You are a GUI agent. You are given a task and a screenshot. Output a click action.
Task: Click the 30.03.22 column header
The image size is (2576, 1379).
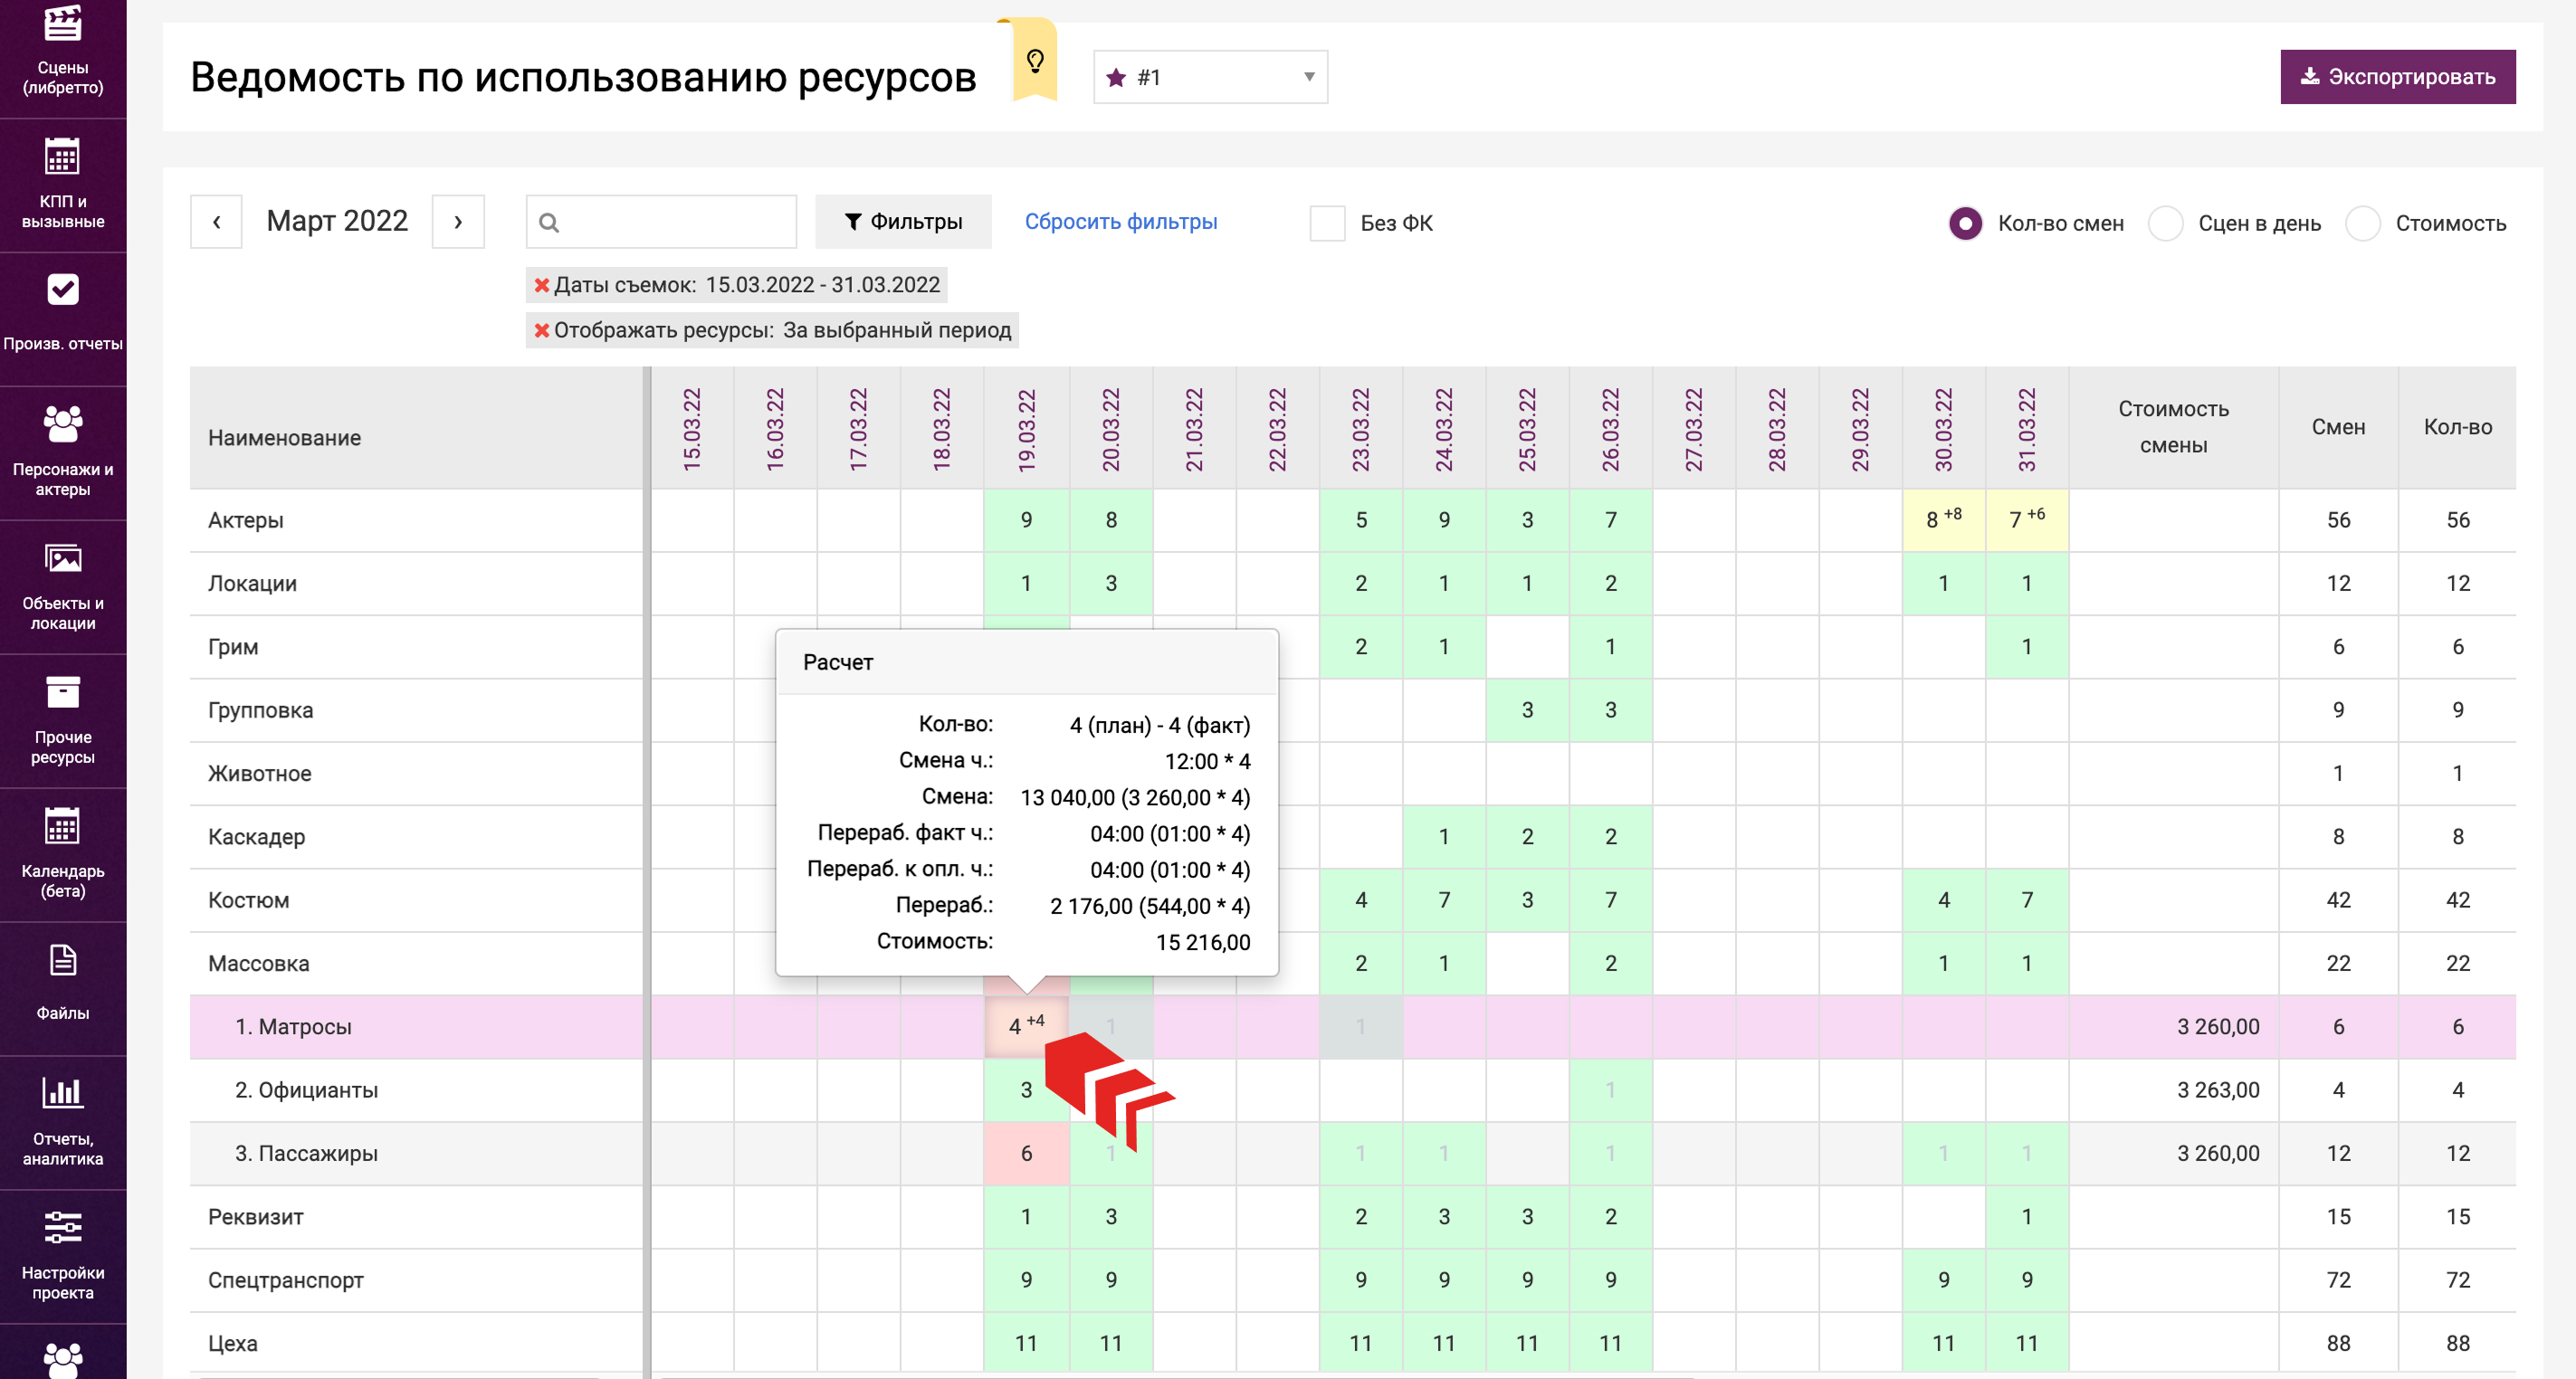[x=1943, y=429]
